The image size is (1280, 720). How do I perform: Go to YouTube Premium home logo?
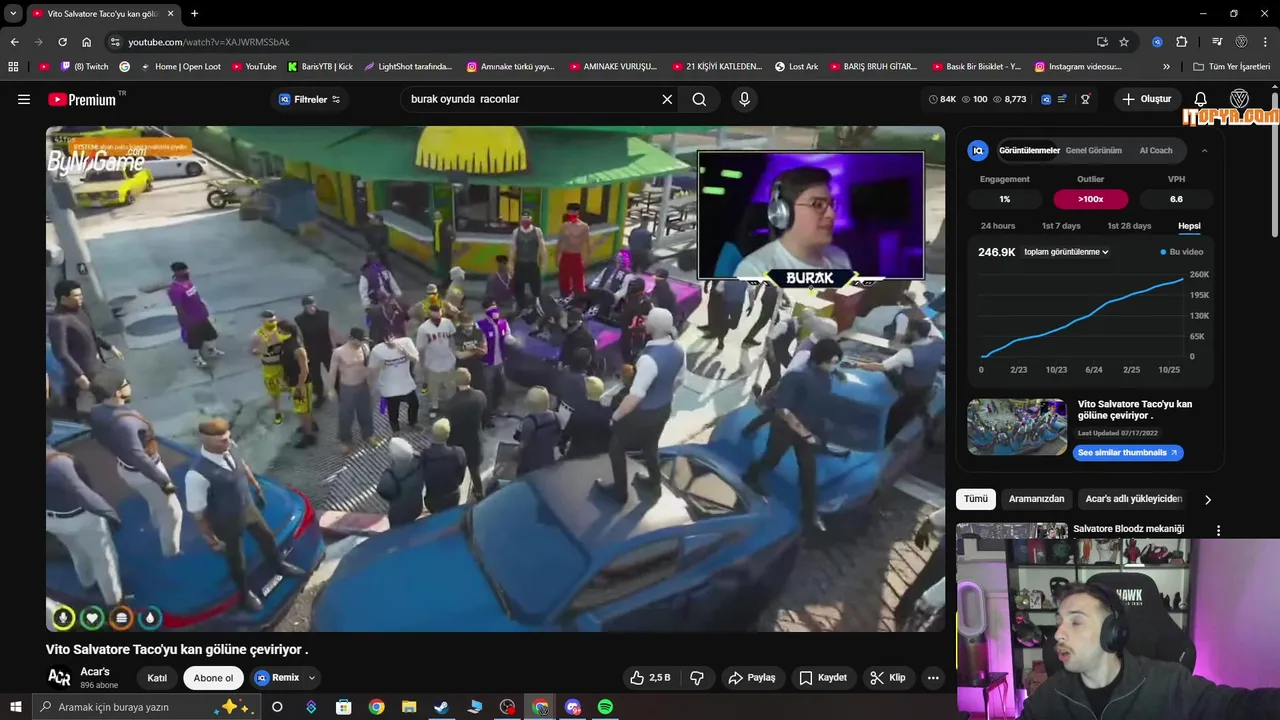[x=82, y=99]
